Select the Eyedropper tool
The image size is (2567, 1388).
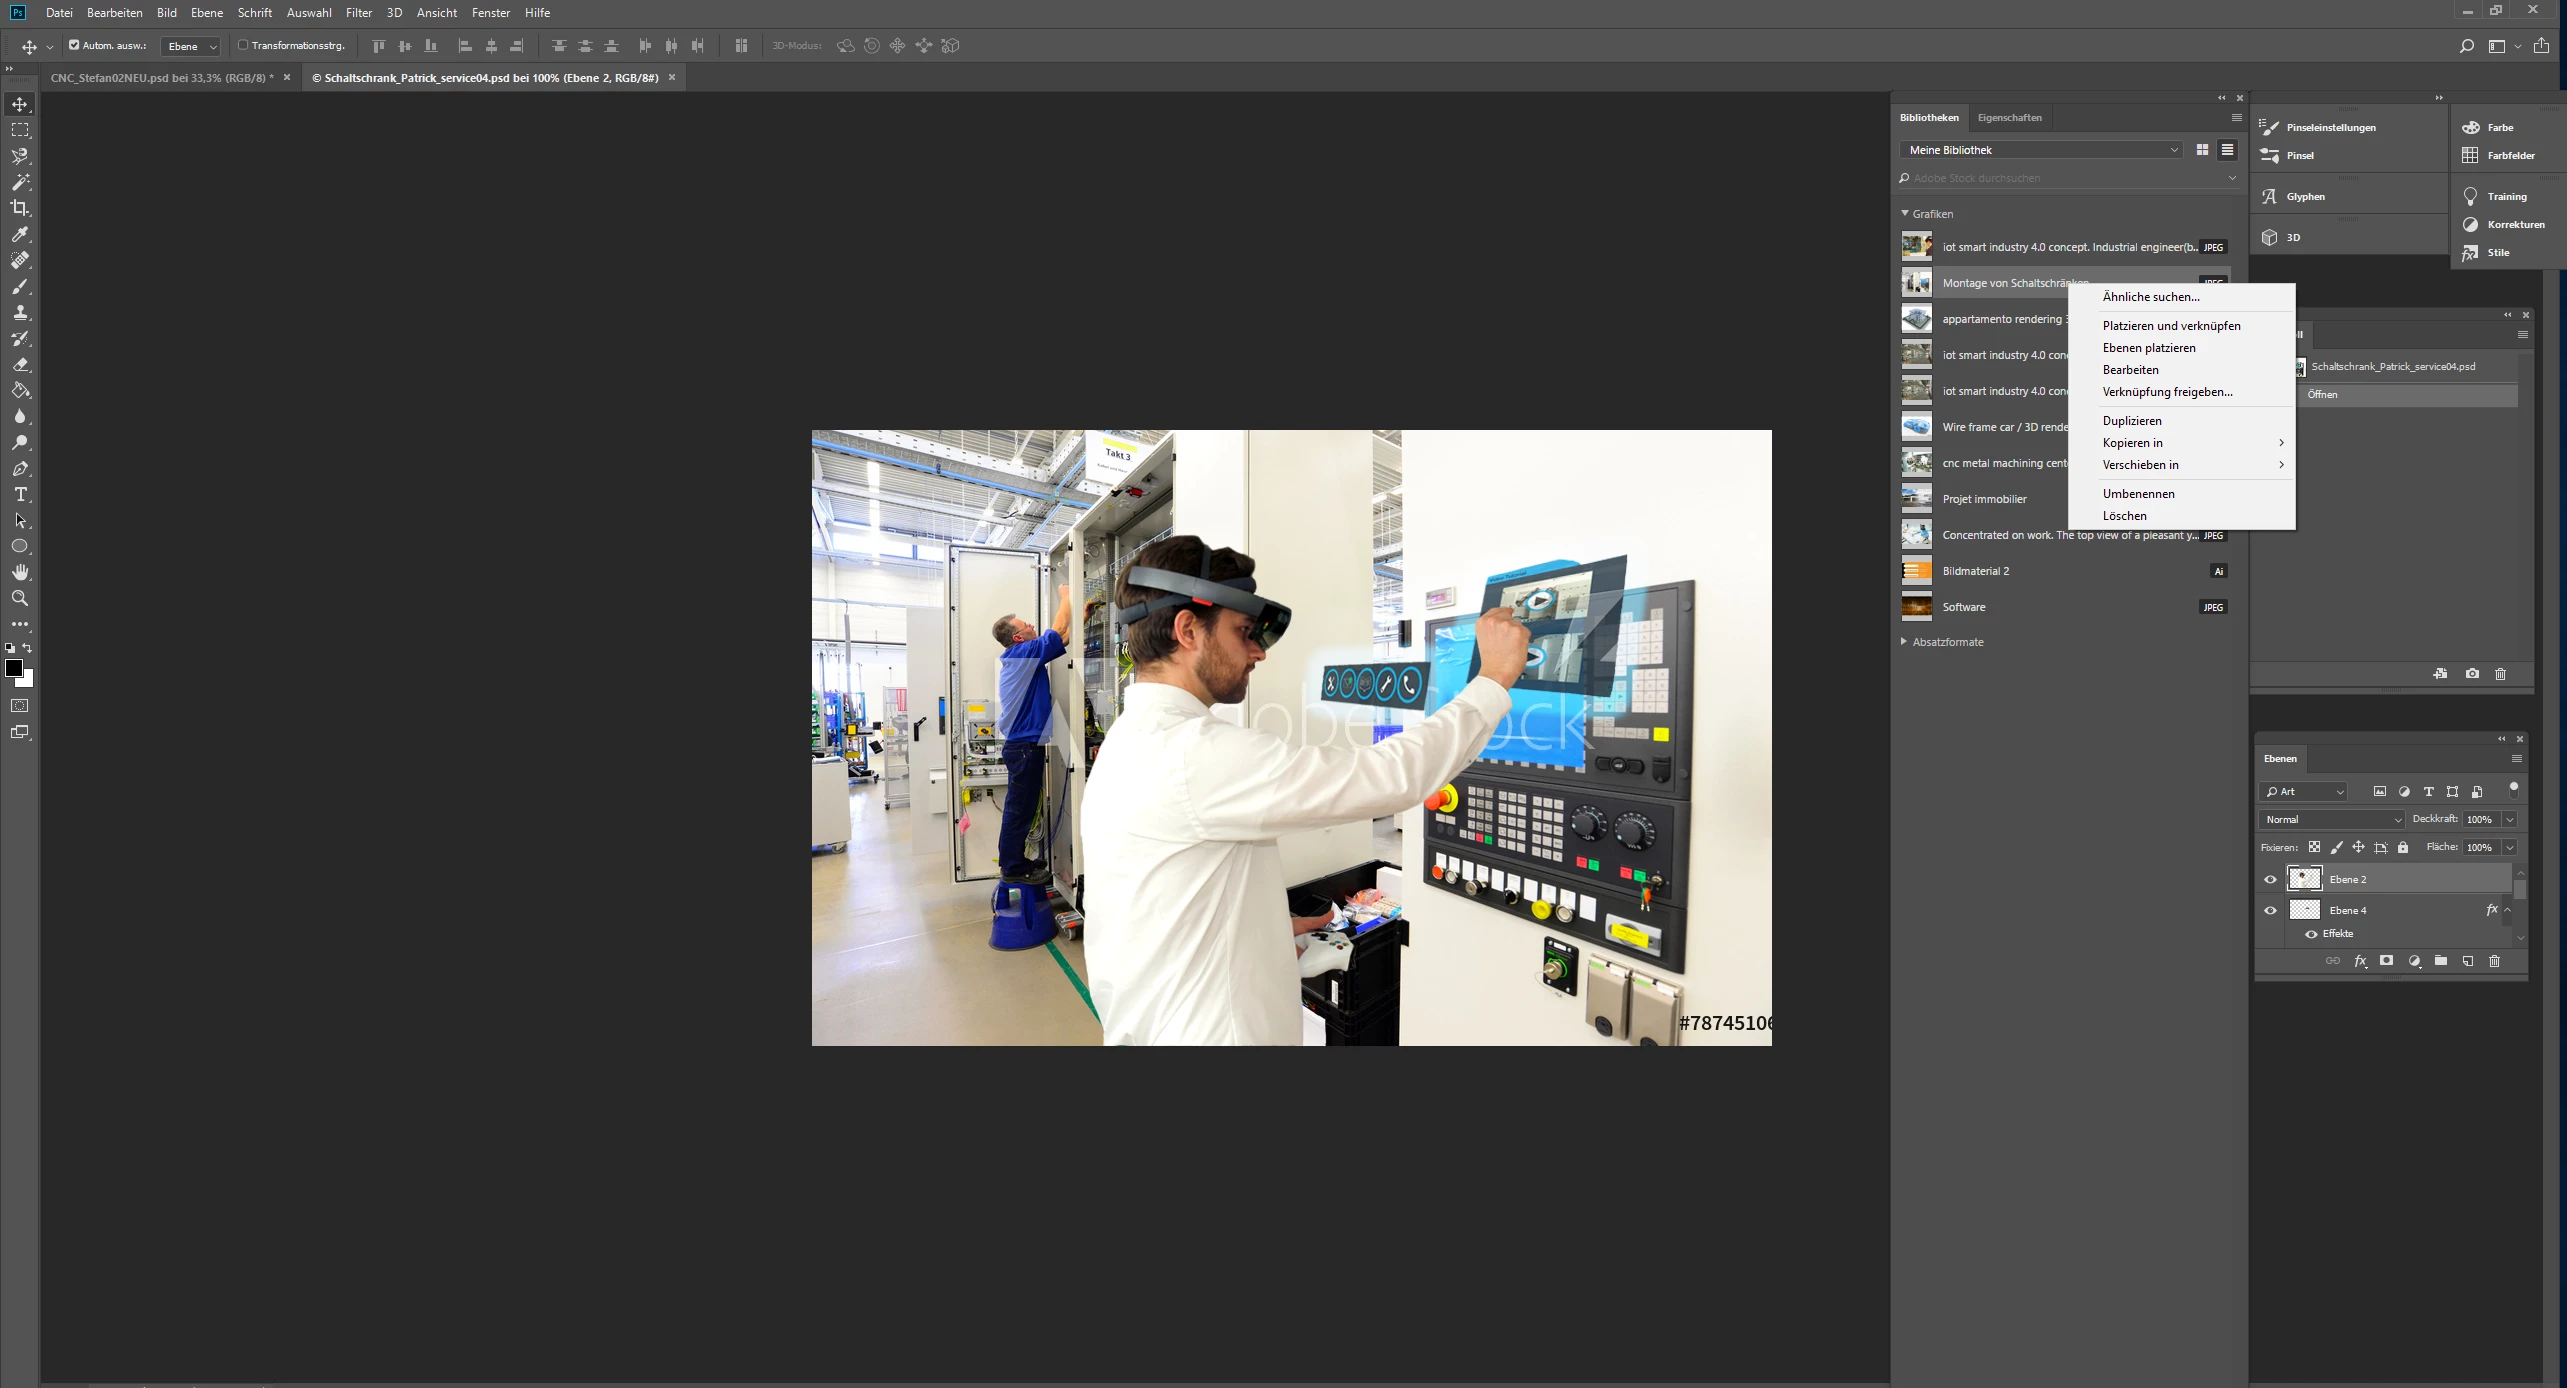click(x=20, y=234)
